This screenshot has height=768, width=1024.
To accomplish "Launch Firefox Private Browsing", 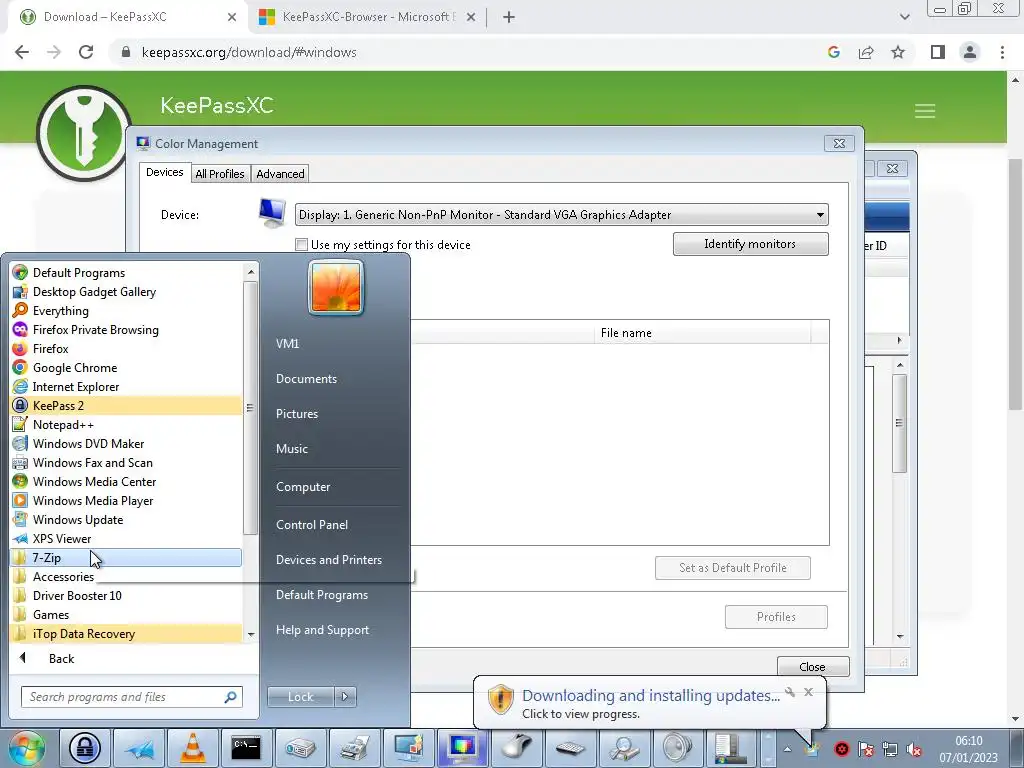I will click(x=126, y=330).
